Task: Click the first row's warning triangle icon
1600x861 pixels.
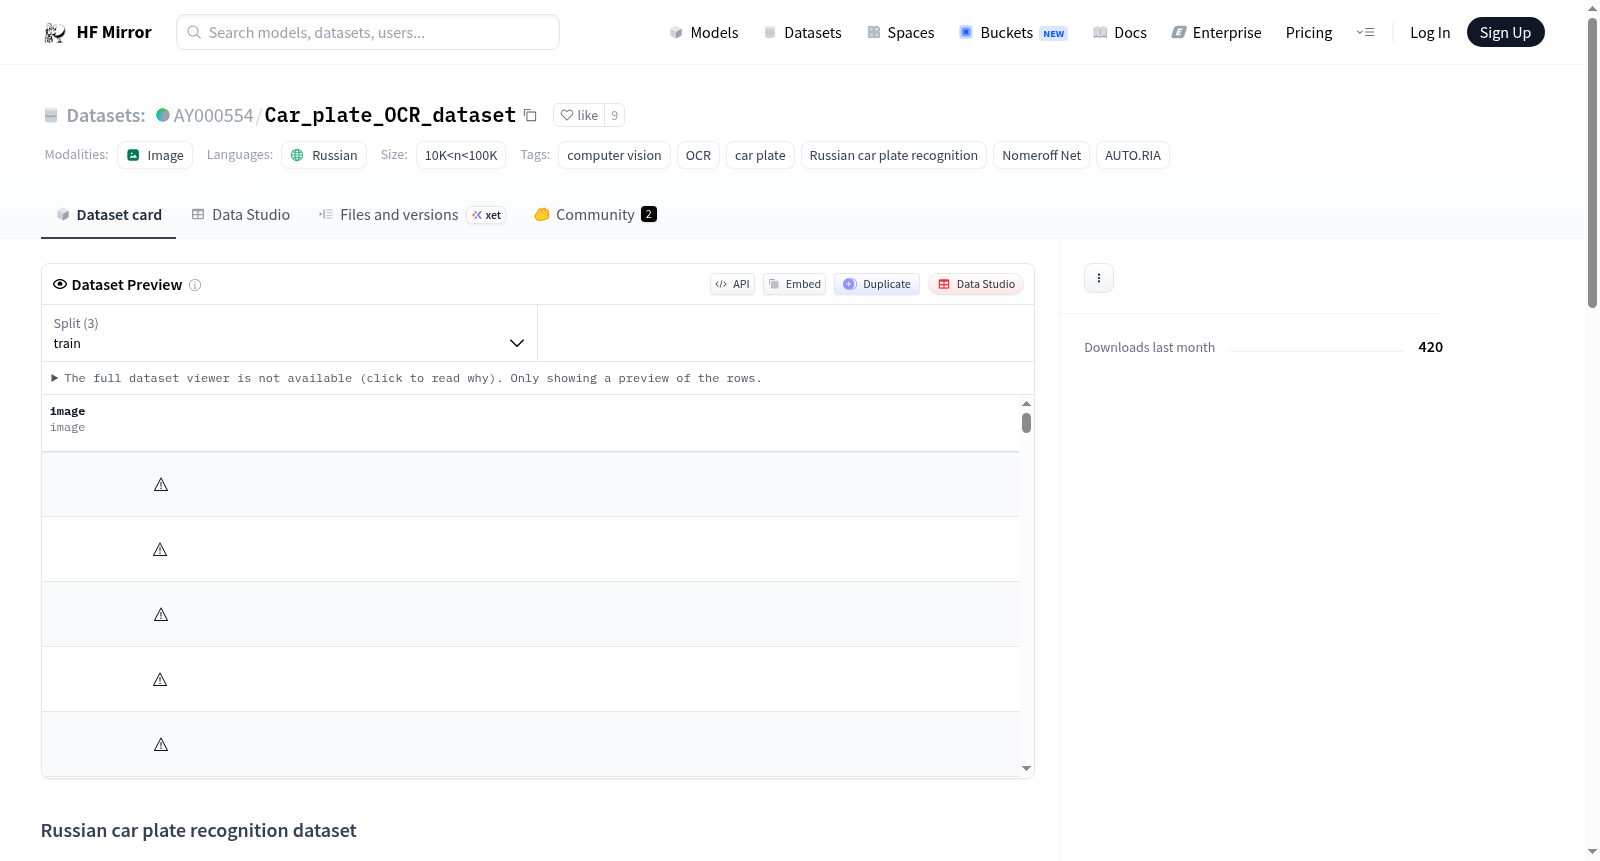Action: coord(161,485)
